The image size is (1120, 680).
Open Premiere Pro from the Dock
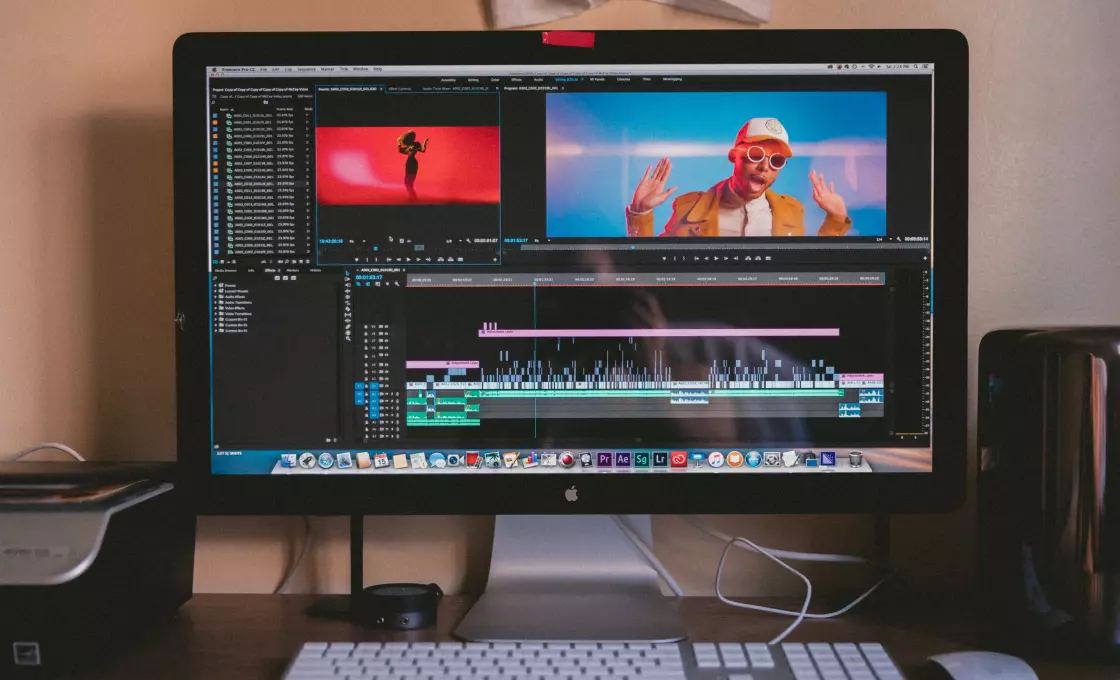click(604, 459)
